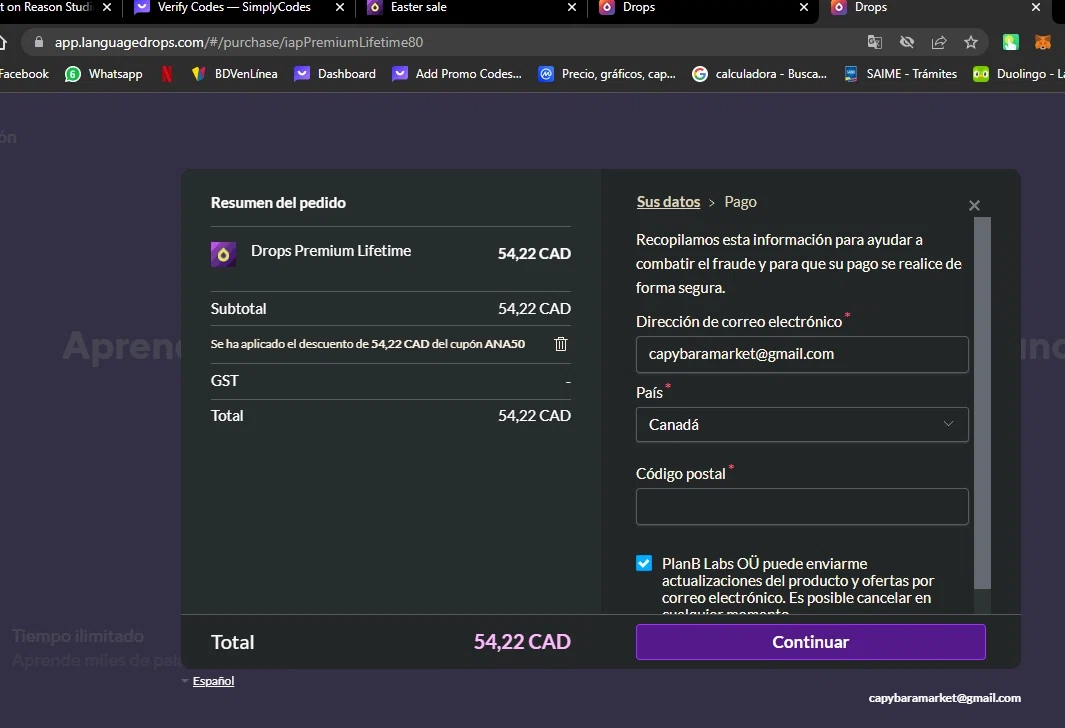Close the checkout dialog with X
The width and height of the screenshot is (1065, 728).
[x=974, y=205]
